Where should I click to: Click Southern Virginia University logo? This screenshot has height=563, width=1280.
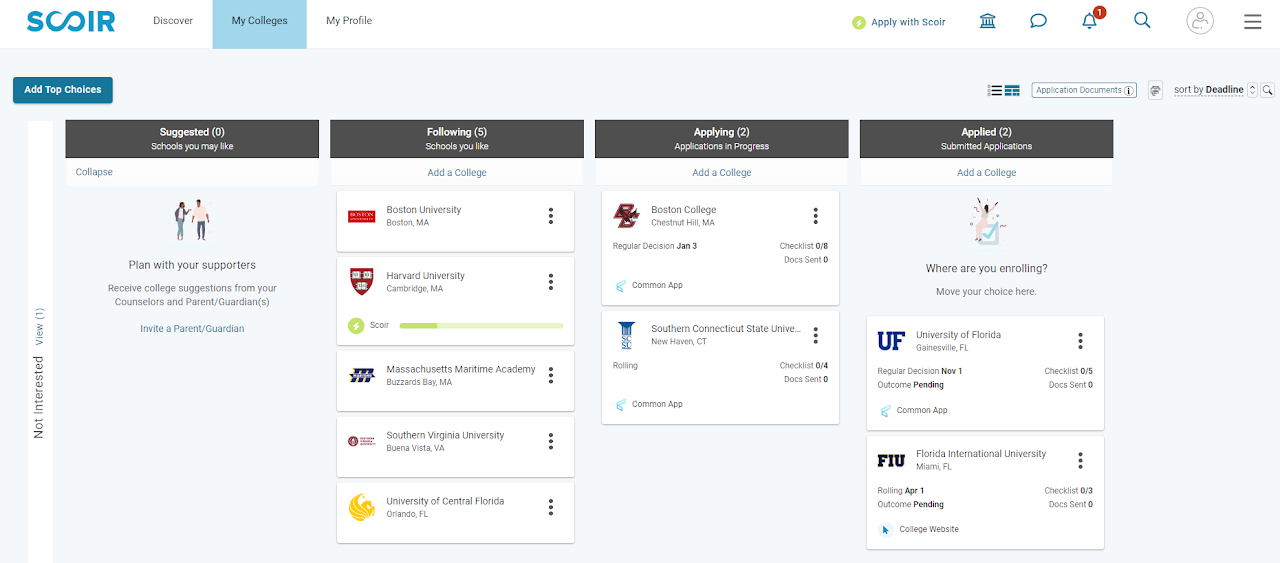point(361,441)
